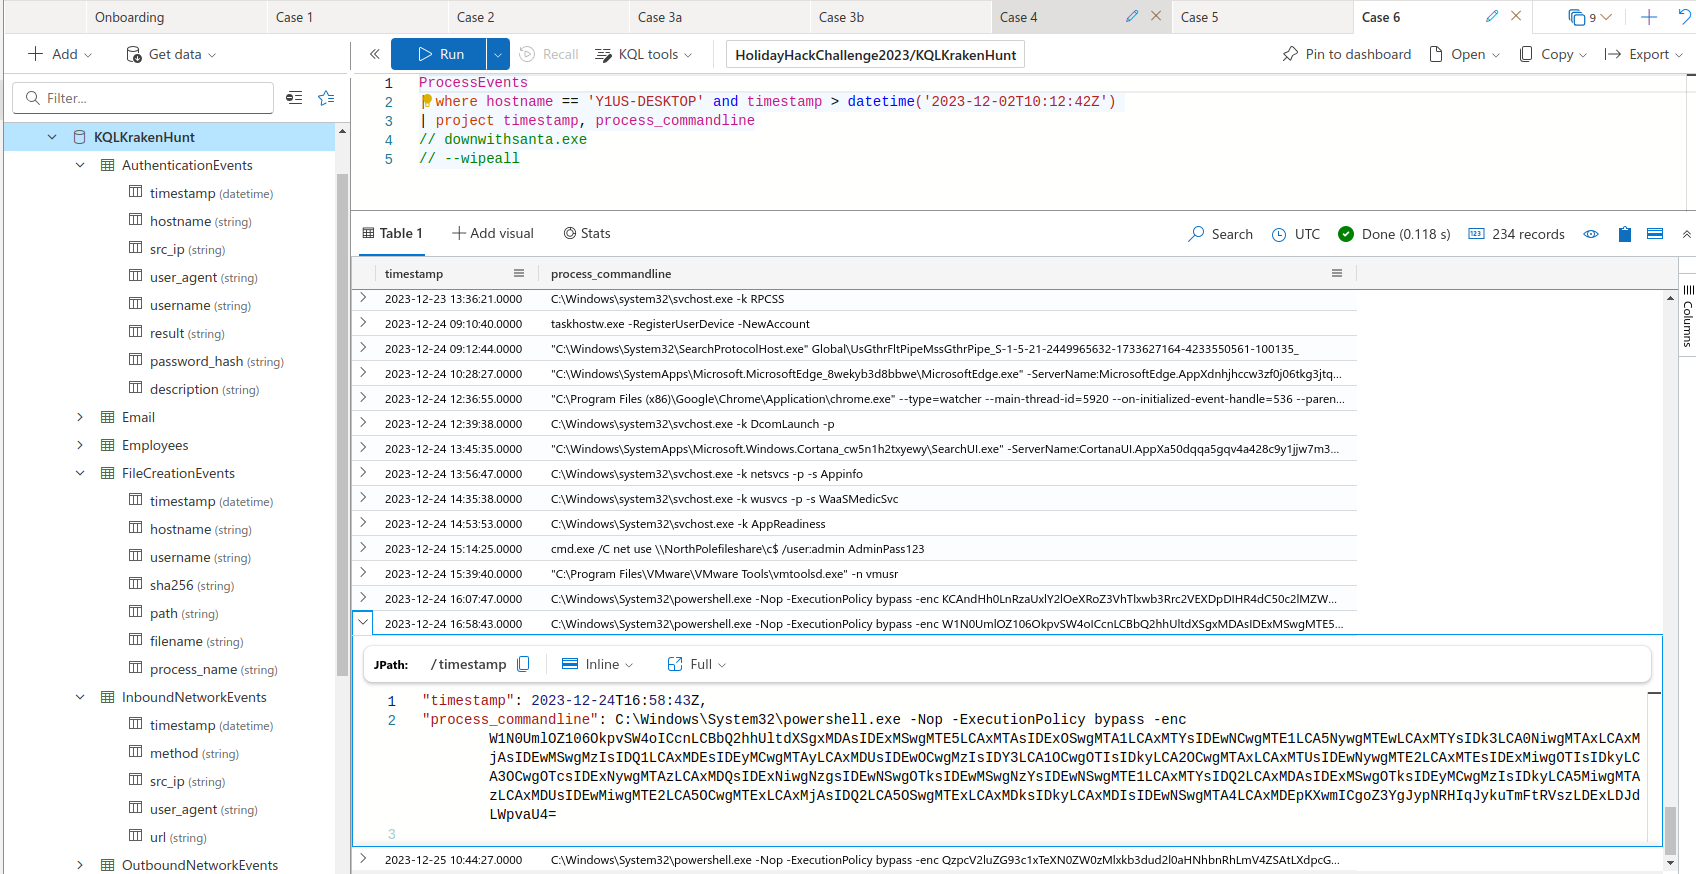Screen dimensions: 1696x874
Task: Select the password_hash column
Action: (206, 361)
